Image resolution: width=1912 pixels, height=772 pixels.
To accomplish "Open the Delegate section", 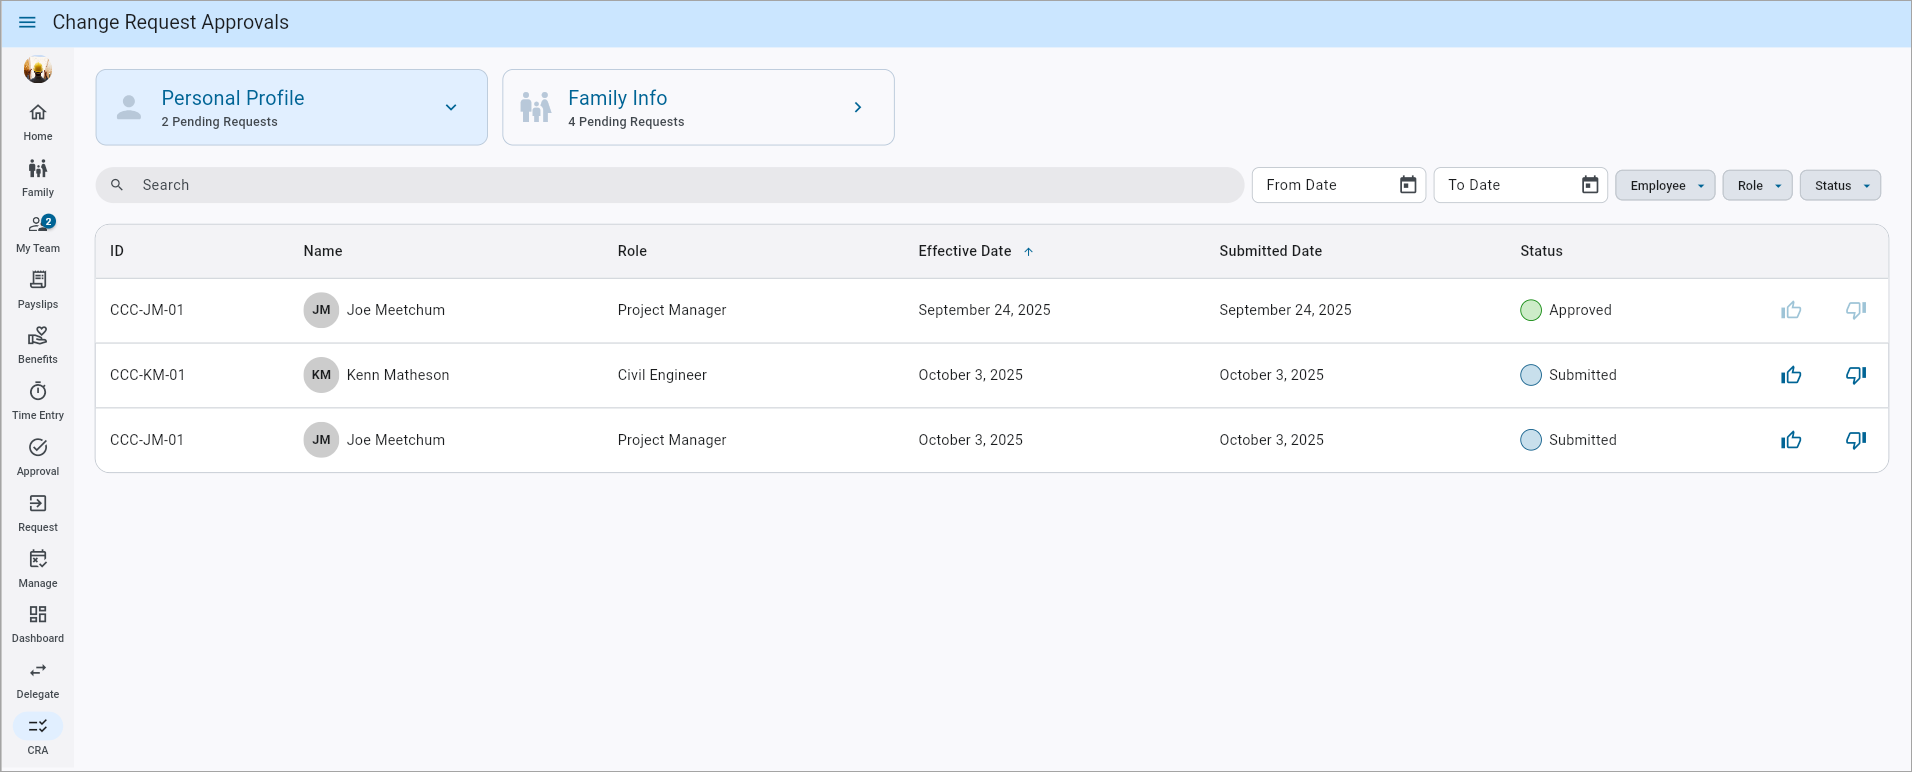I will pyautogui.click(x=38, y=679).
